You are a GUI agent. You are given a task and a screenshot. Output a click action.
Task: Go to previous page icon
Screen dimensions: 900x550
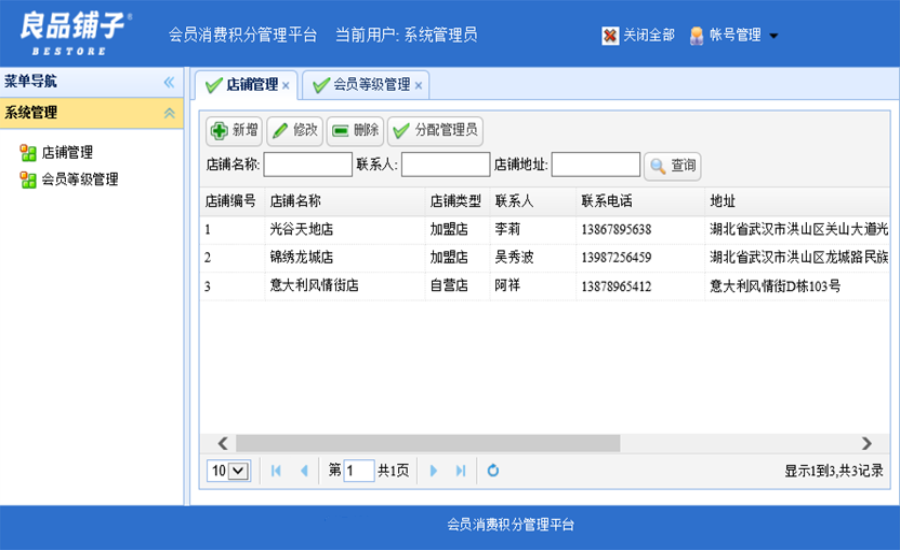pos(304,471)
